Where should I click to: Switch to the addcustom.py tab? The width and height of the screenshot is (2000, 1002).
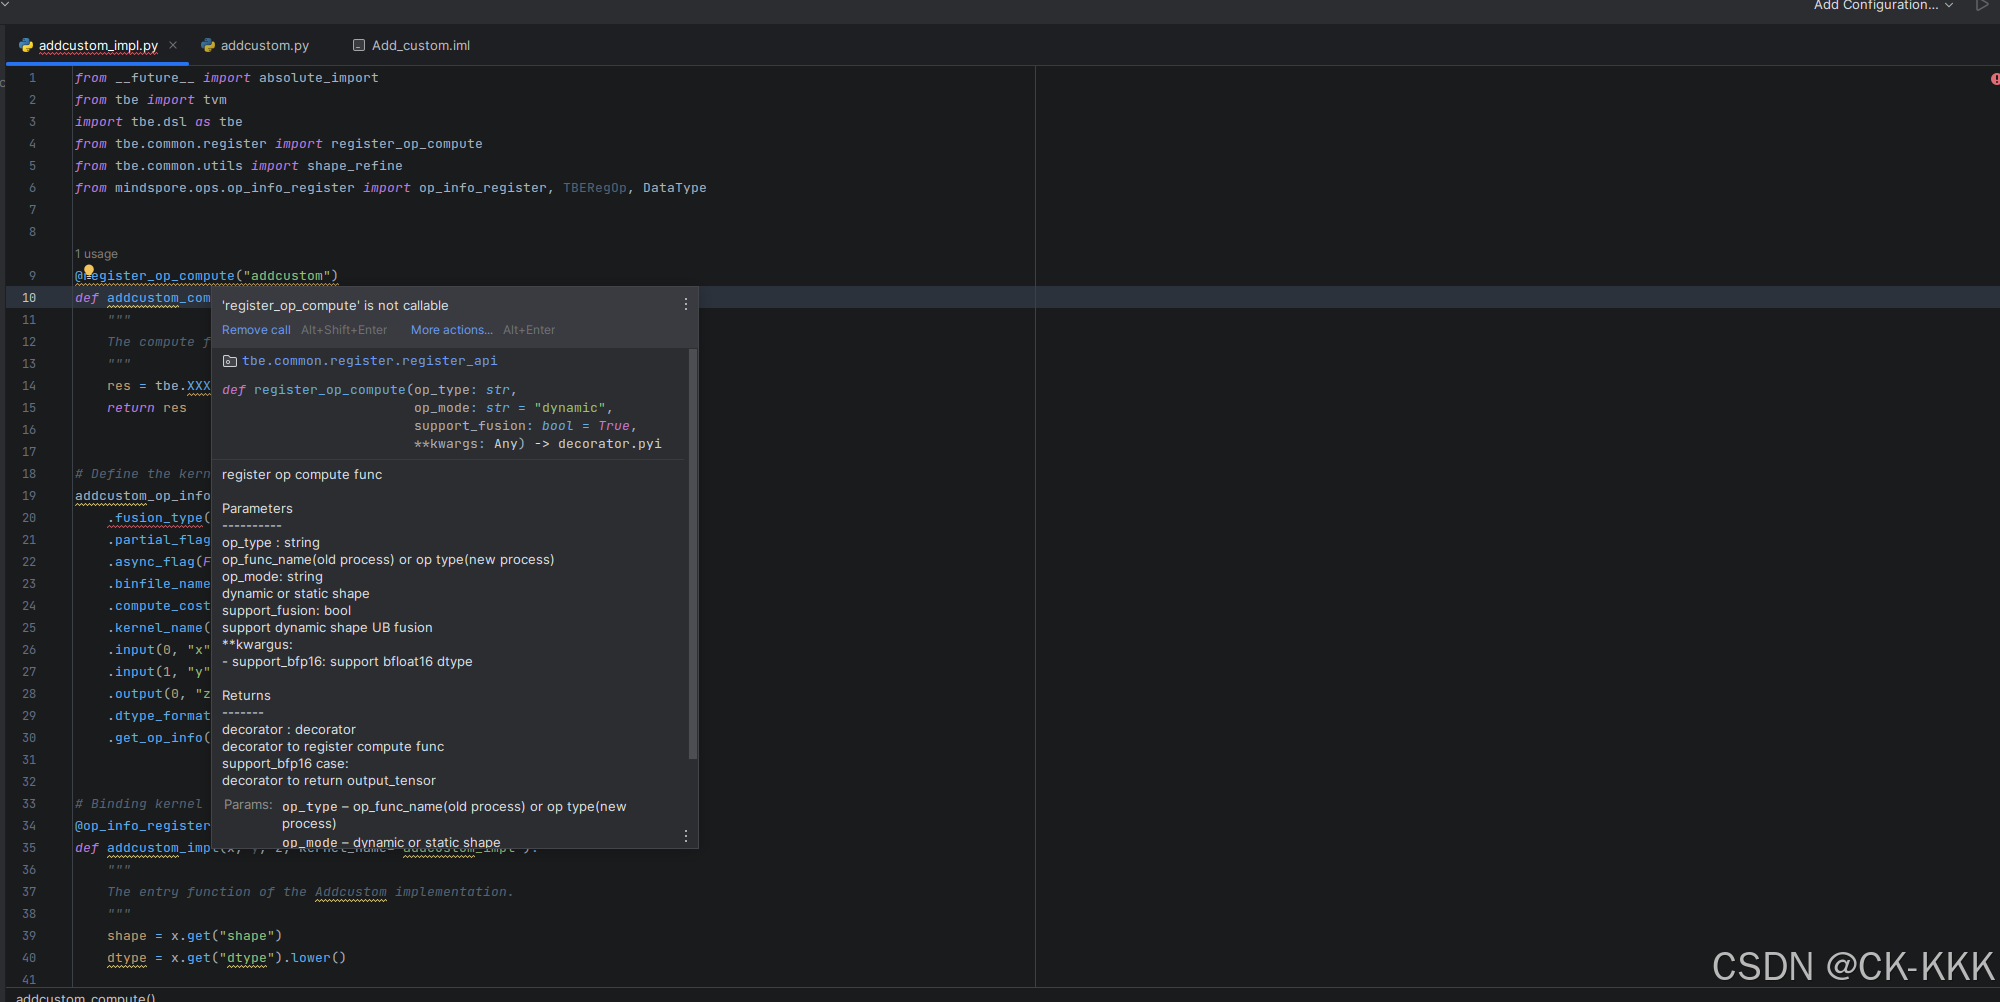pos(264,46)
